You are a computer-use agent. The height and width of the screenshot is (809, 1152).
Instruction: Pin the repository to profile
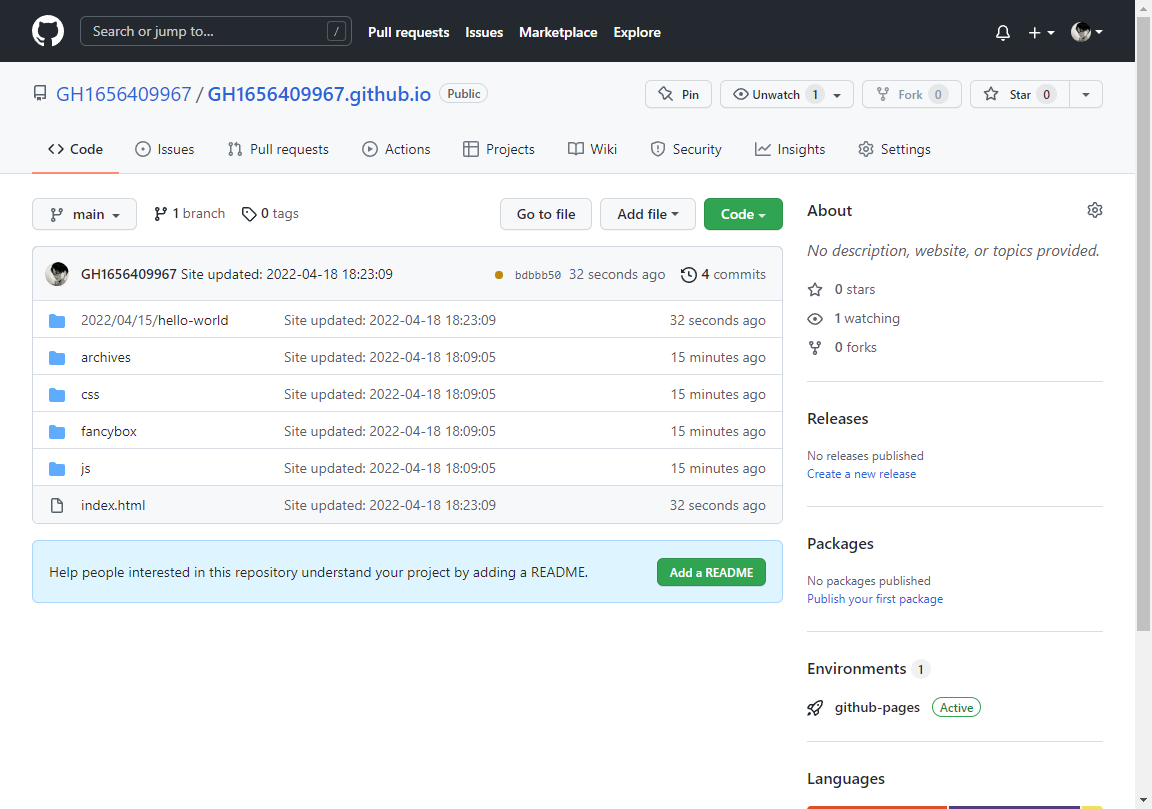[x=678, y=94]
